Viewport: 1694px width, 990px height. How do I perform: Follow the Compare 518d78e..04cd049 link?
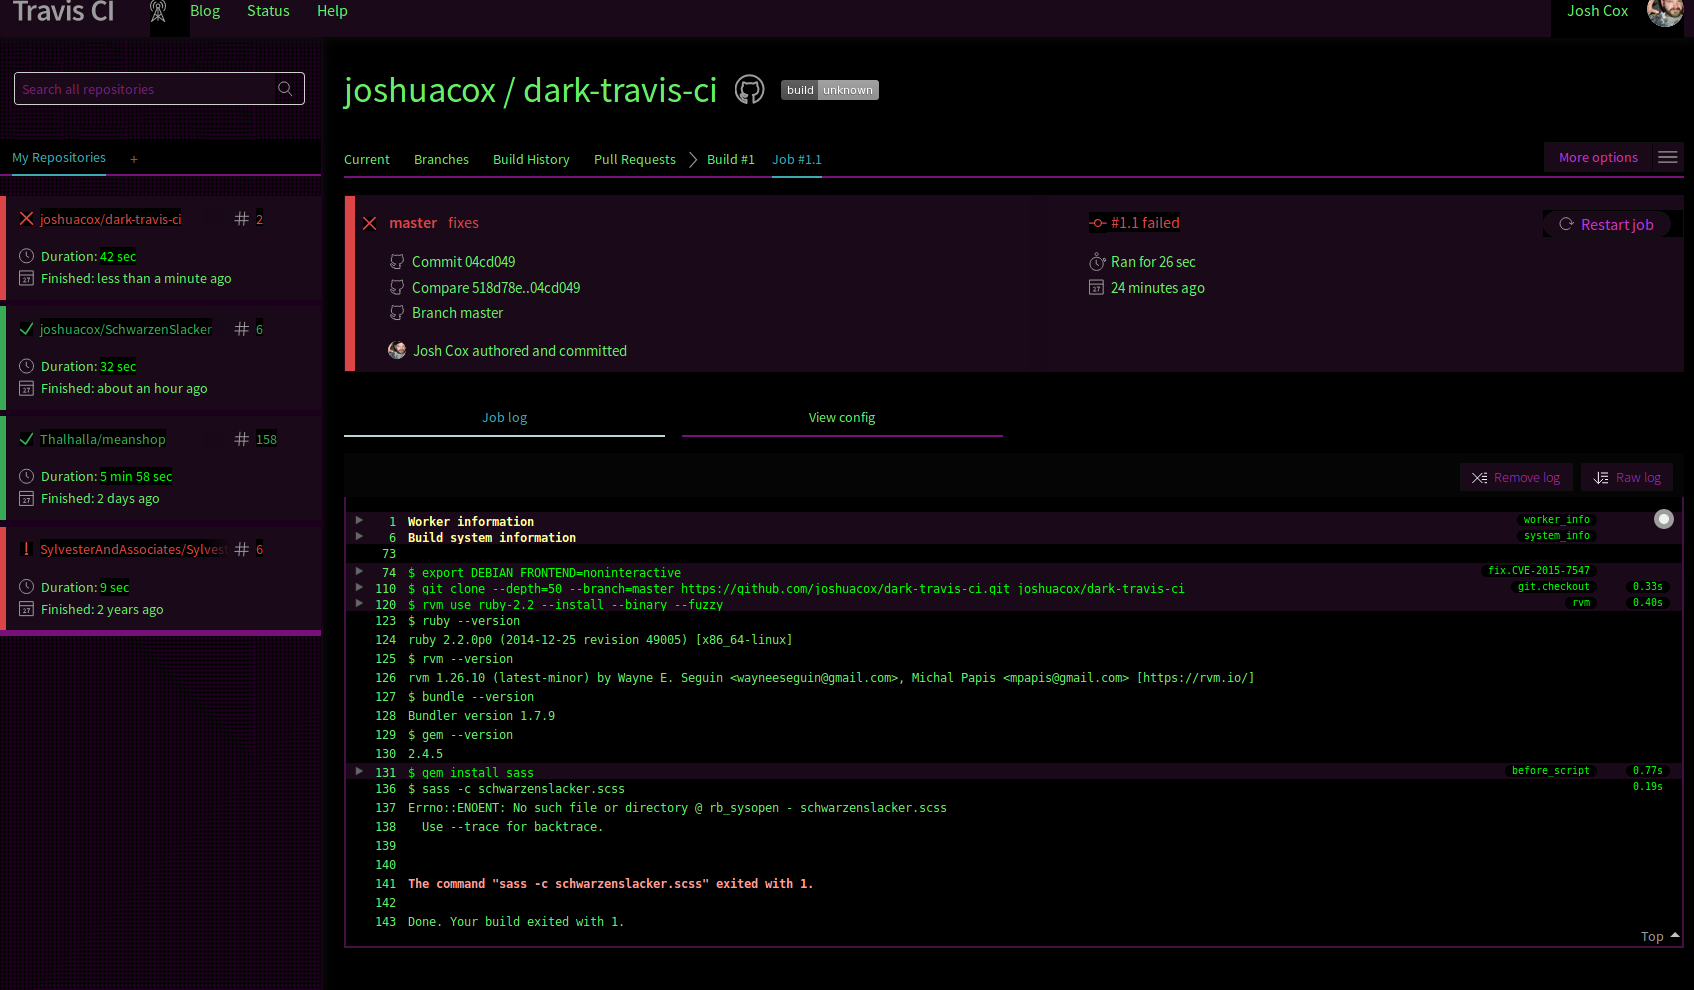[x=495, y=287]
